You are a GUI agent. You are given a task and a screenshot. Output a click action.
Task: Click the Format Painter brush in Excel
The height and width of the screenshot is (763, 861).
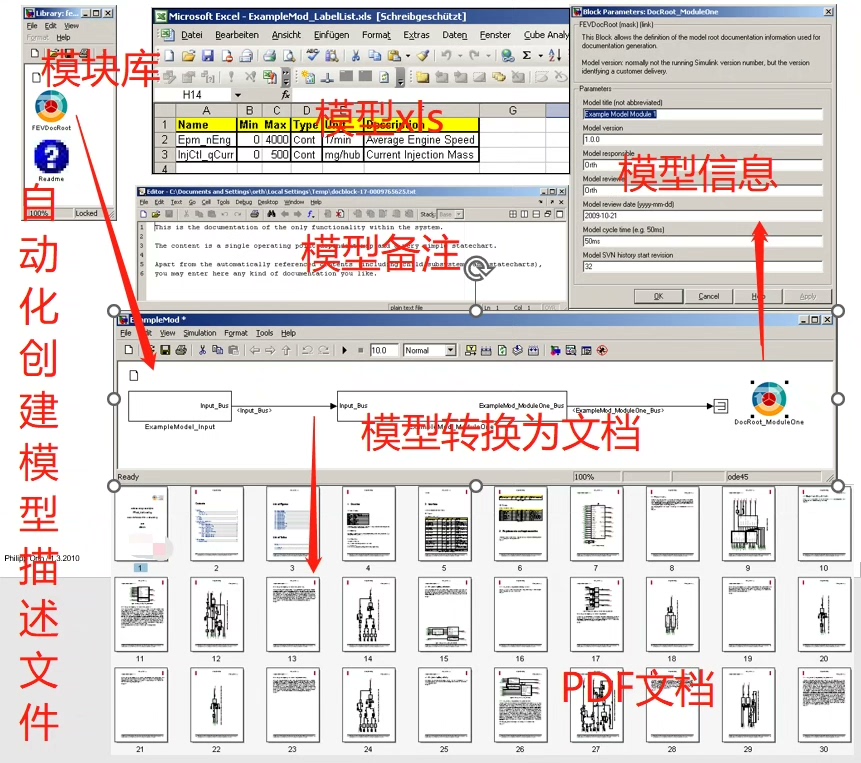pyautogui.click(x=423, y=55)
